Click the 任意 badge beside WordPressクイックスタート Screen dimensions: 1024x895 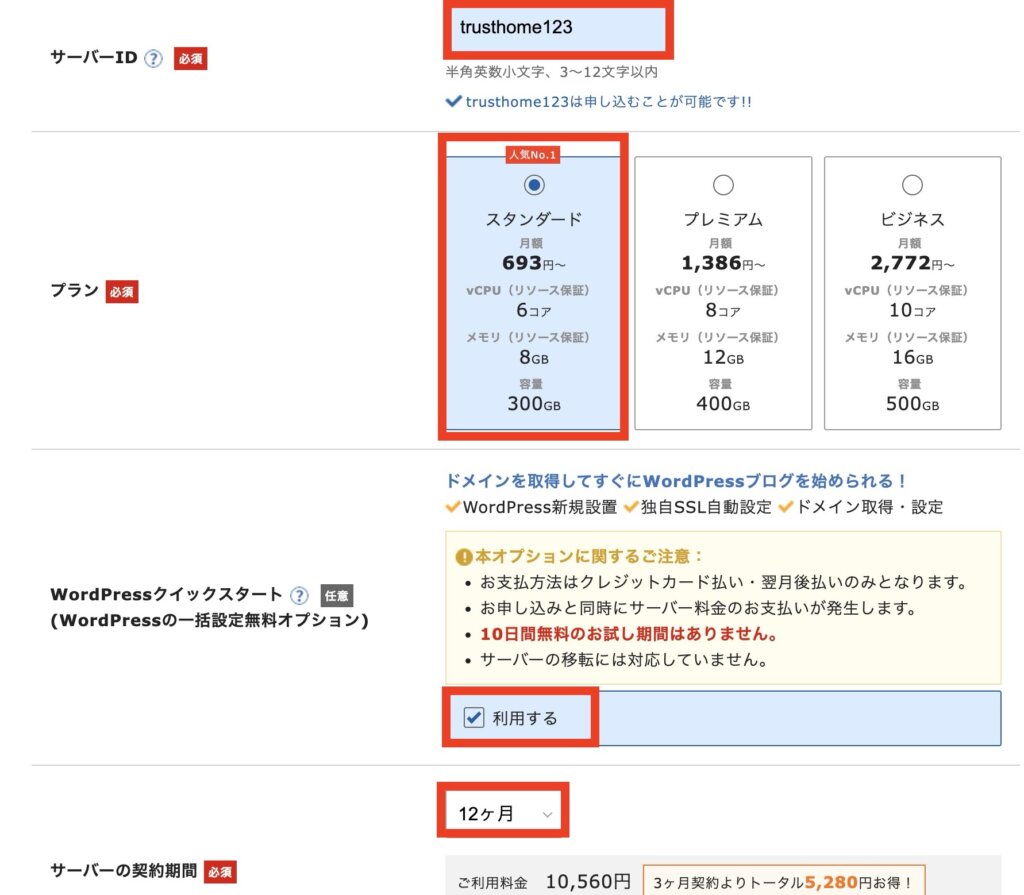(x=336, y=596)
